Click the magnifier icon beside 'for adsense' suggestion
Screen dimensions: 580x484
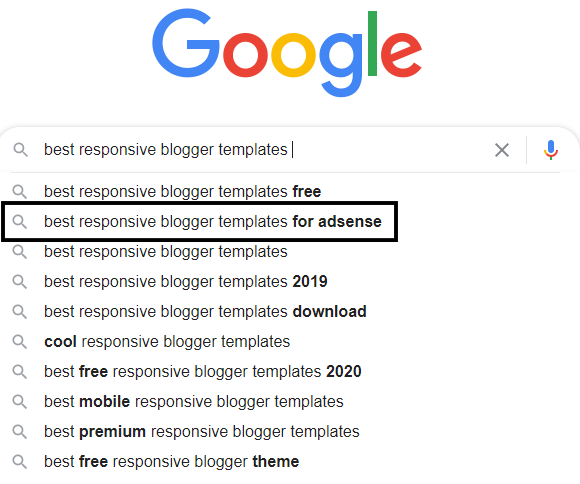pos(20,222)
